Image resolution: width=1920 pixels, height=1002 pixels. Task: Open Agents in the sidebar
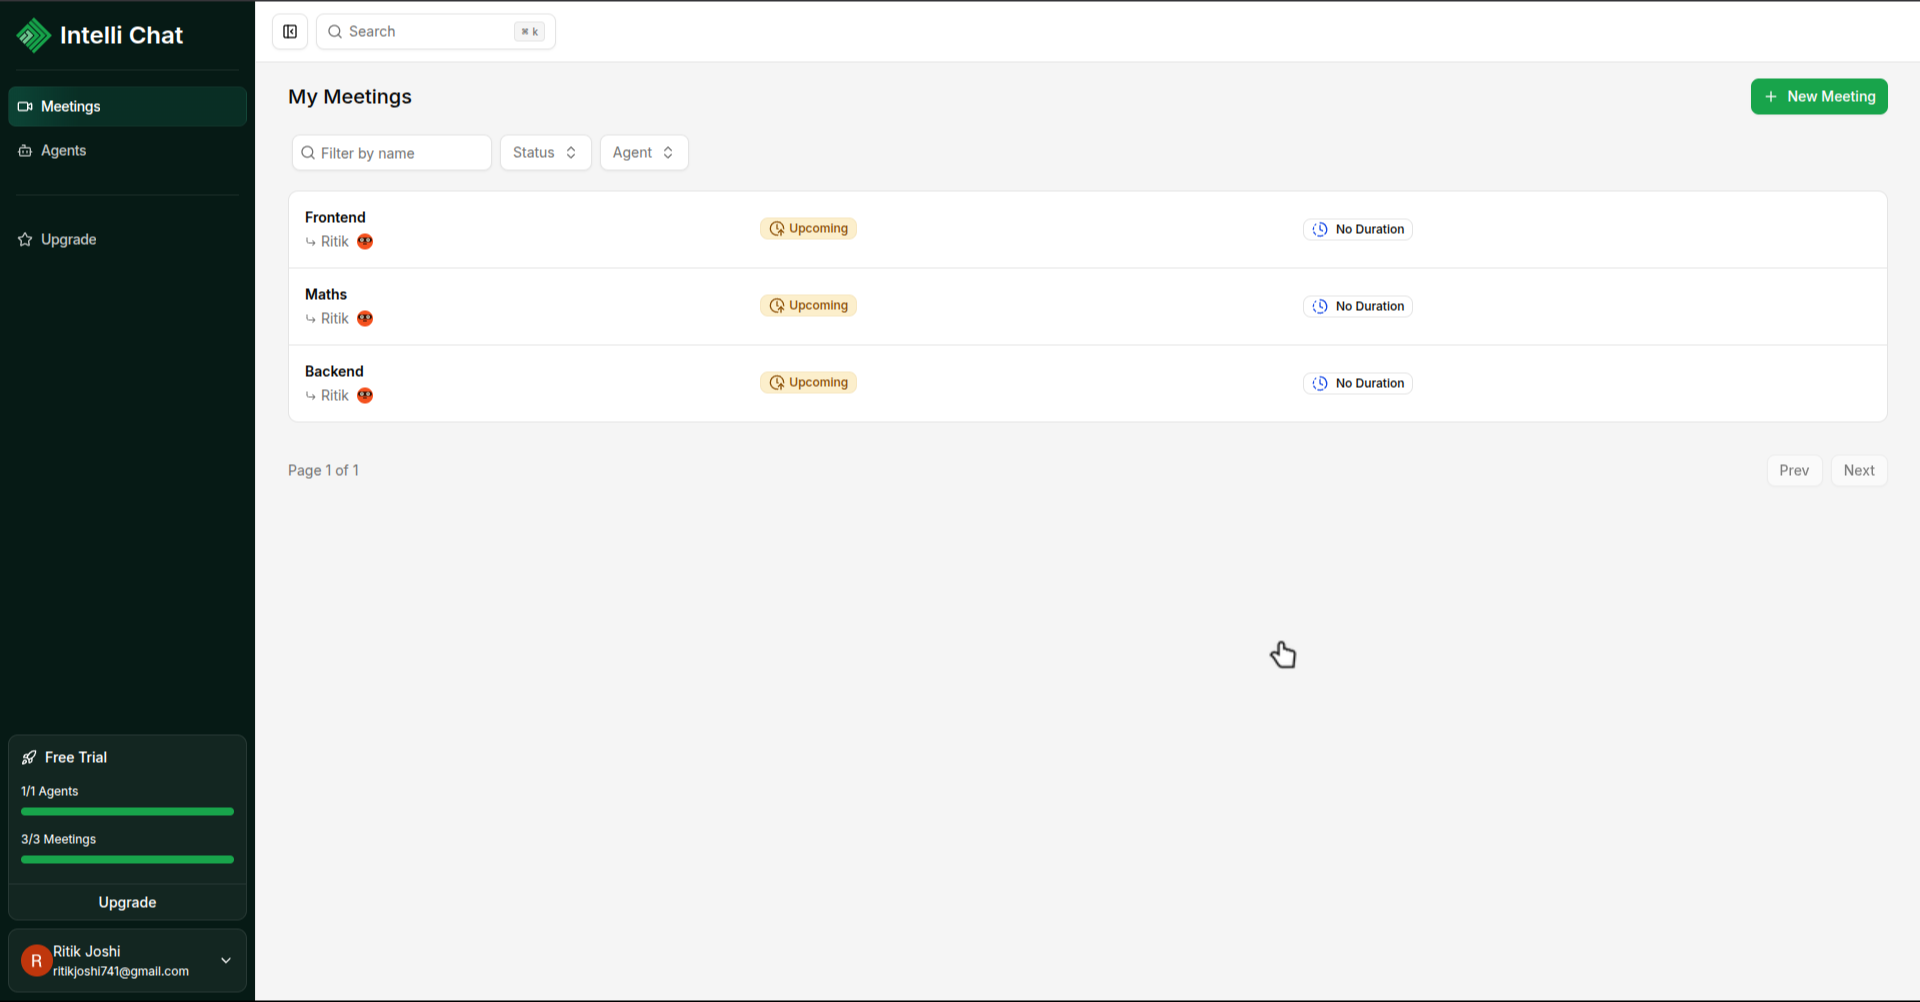(64, 151)
